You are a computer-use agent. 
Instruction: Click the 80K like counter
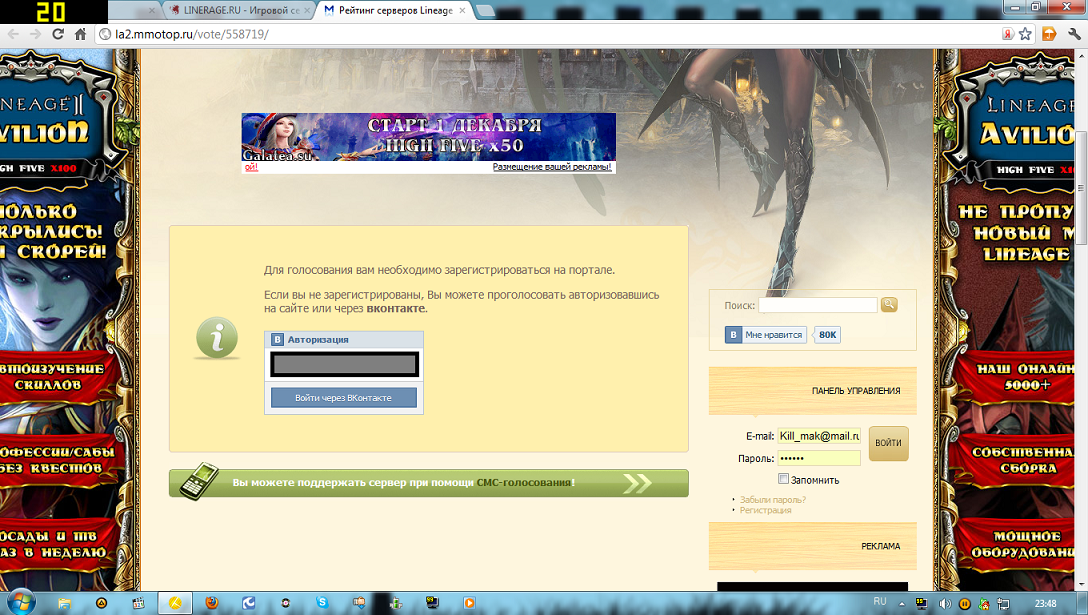[827, 335]
